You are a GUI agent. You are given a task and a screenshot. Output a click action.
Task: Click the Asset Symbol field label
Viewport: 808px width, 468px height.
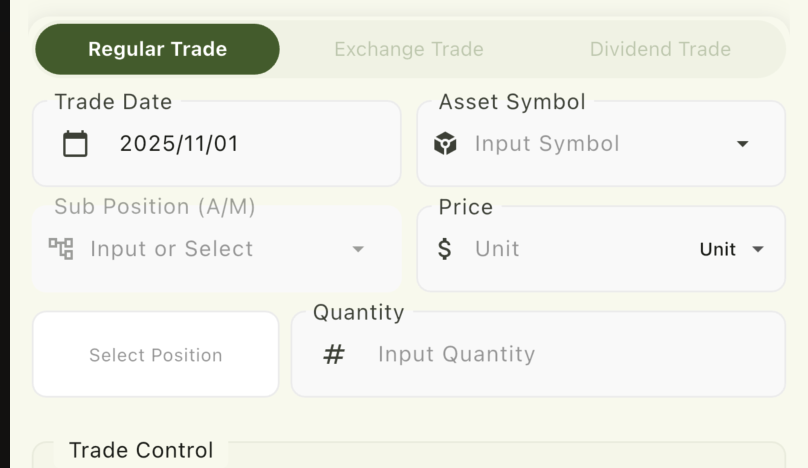(x=512, y=102)
